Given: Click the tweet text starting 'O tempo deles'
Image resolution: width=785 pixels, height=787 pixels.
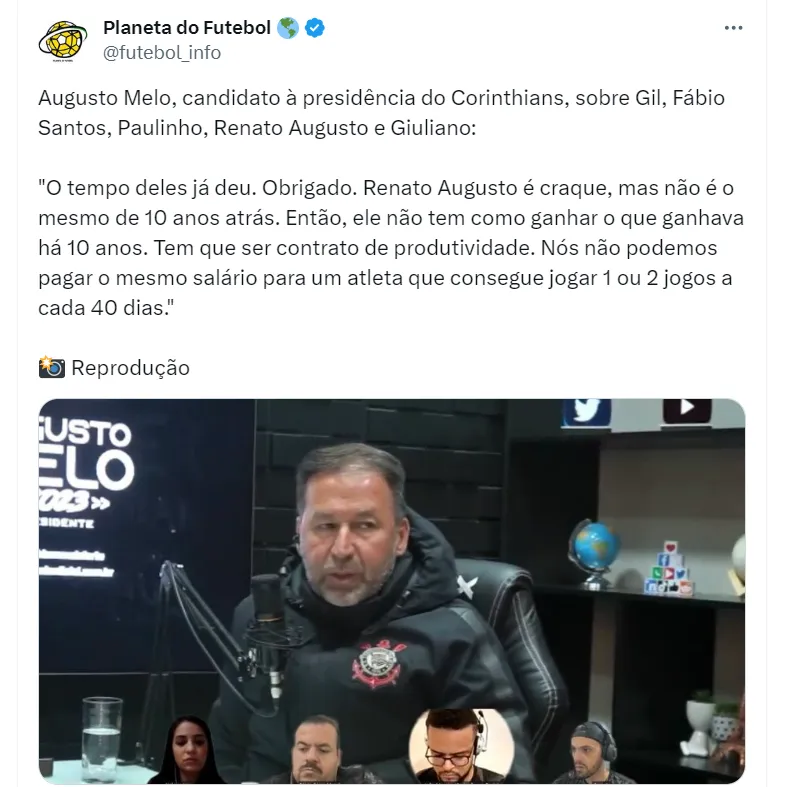Looking at the screenshot, I should [391, 247].
